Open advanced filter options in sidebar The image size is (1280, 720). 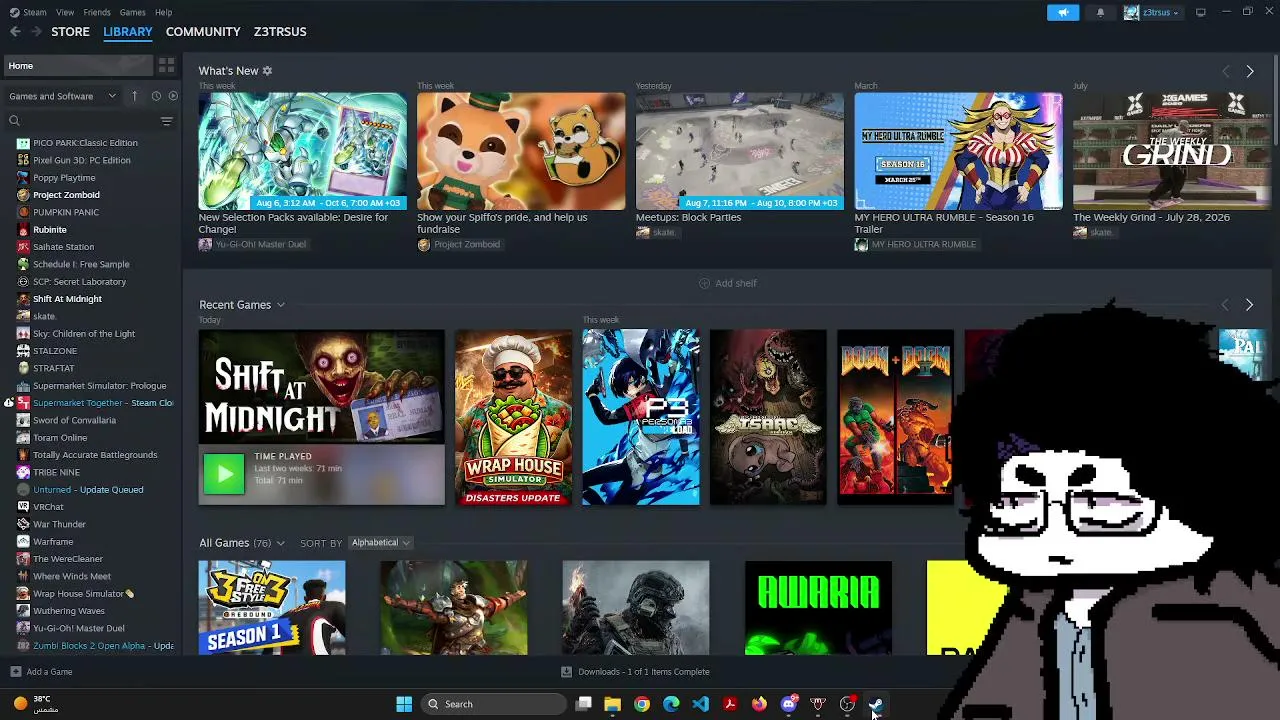167,121
